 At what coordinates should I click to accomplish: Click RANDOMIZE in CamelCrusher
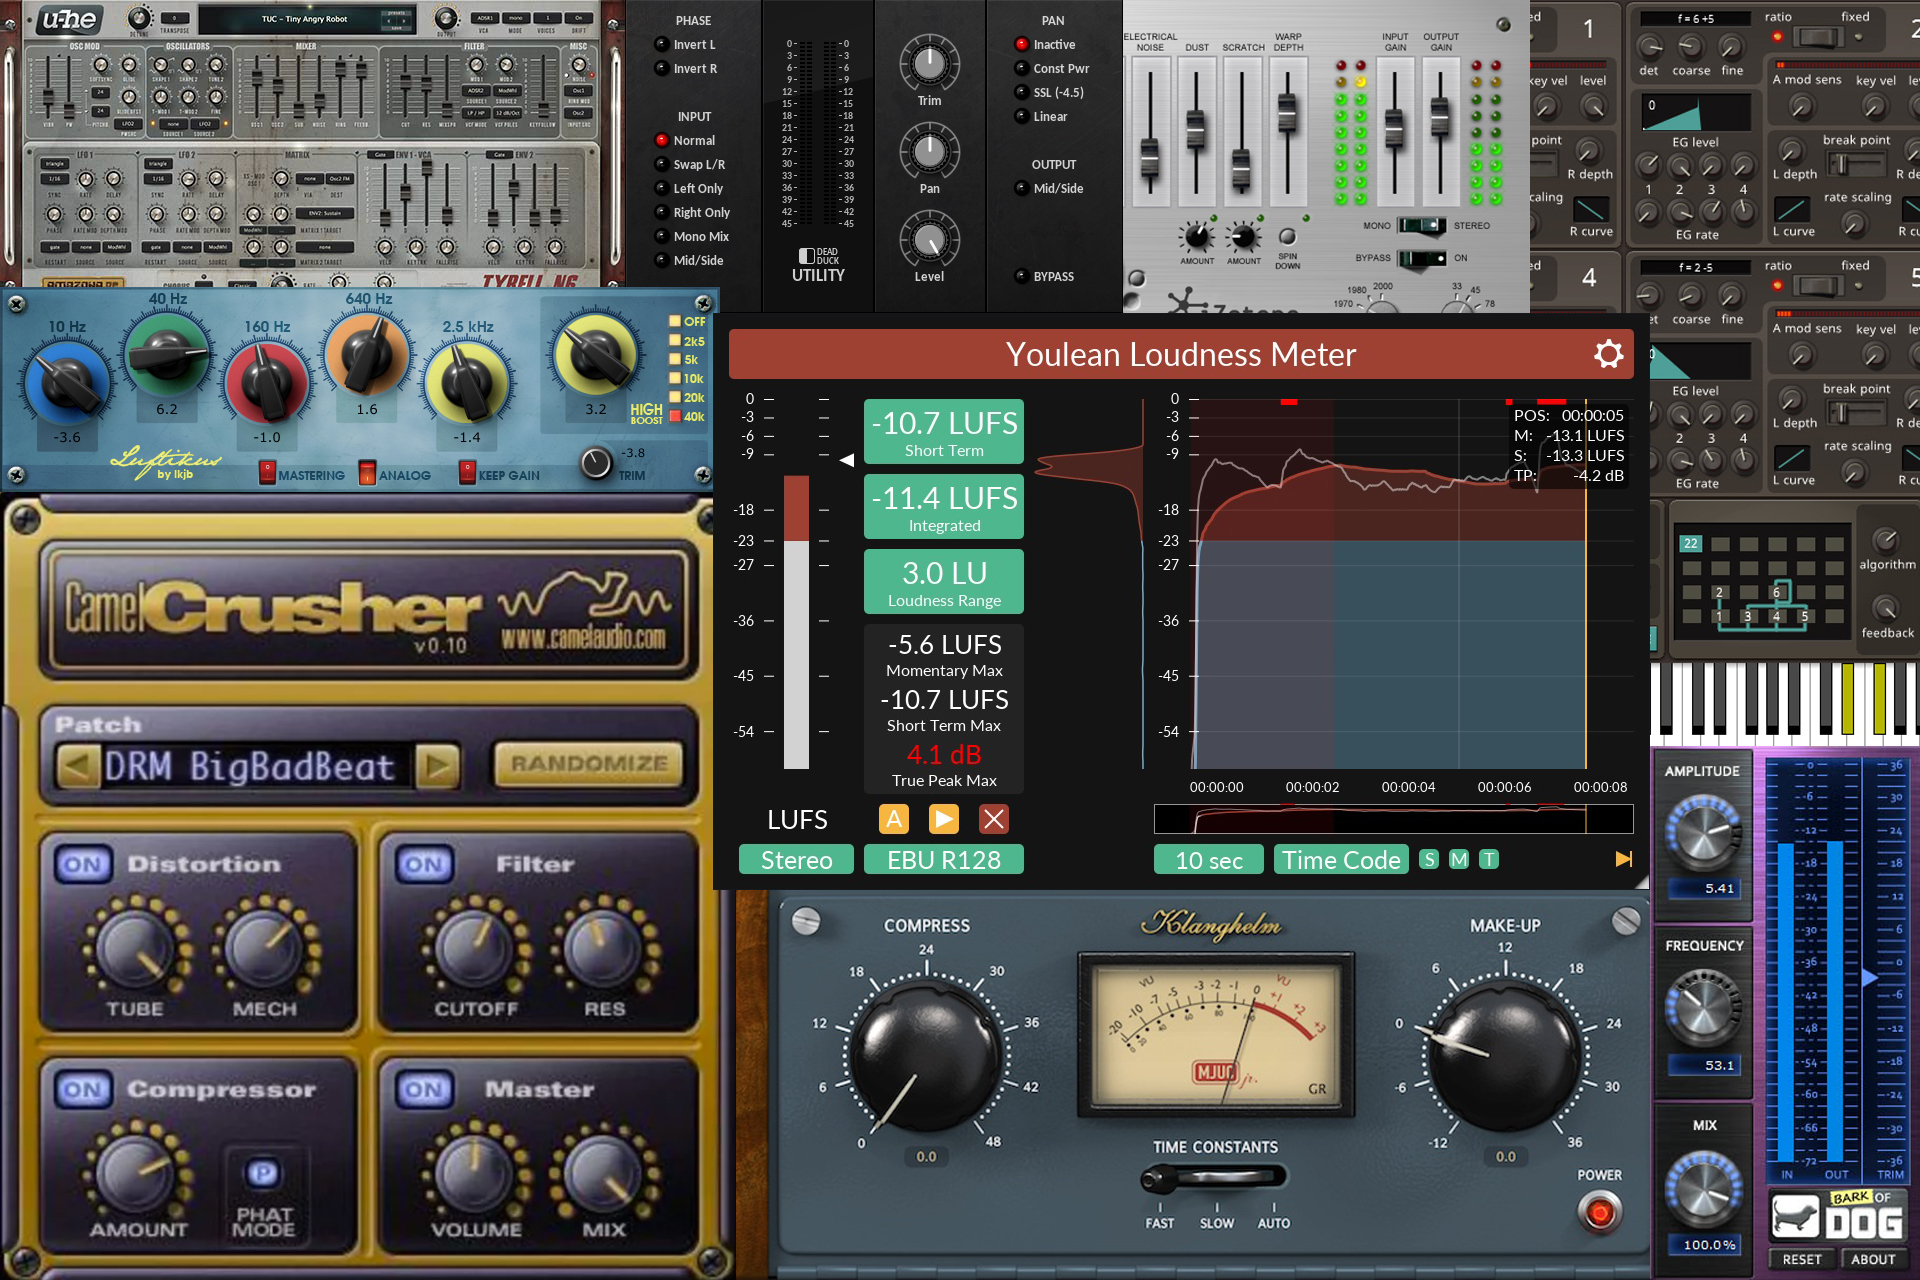pos(590,763)
